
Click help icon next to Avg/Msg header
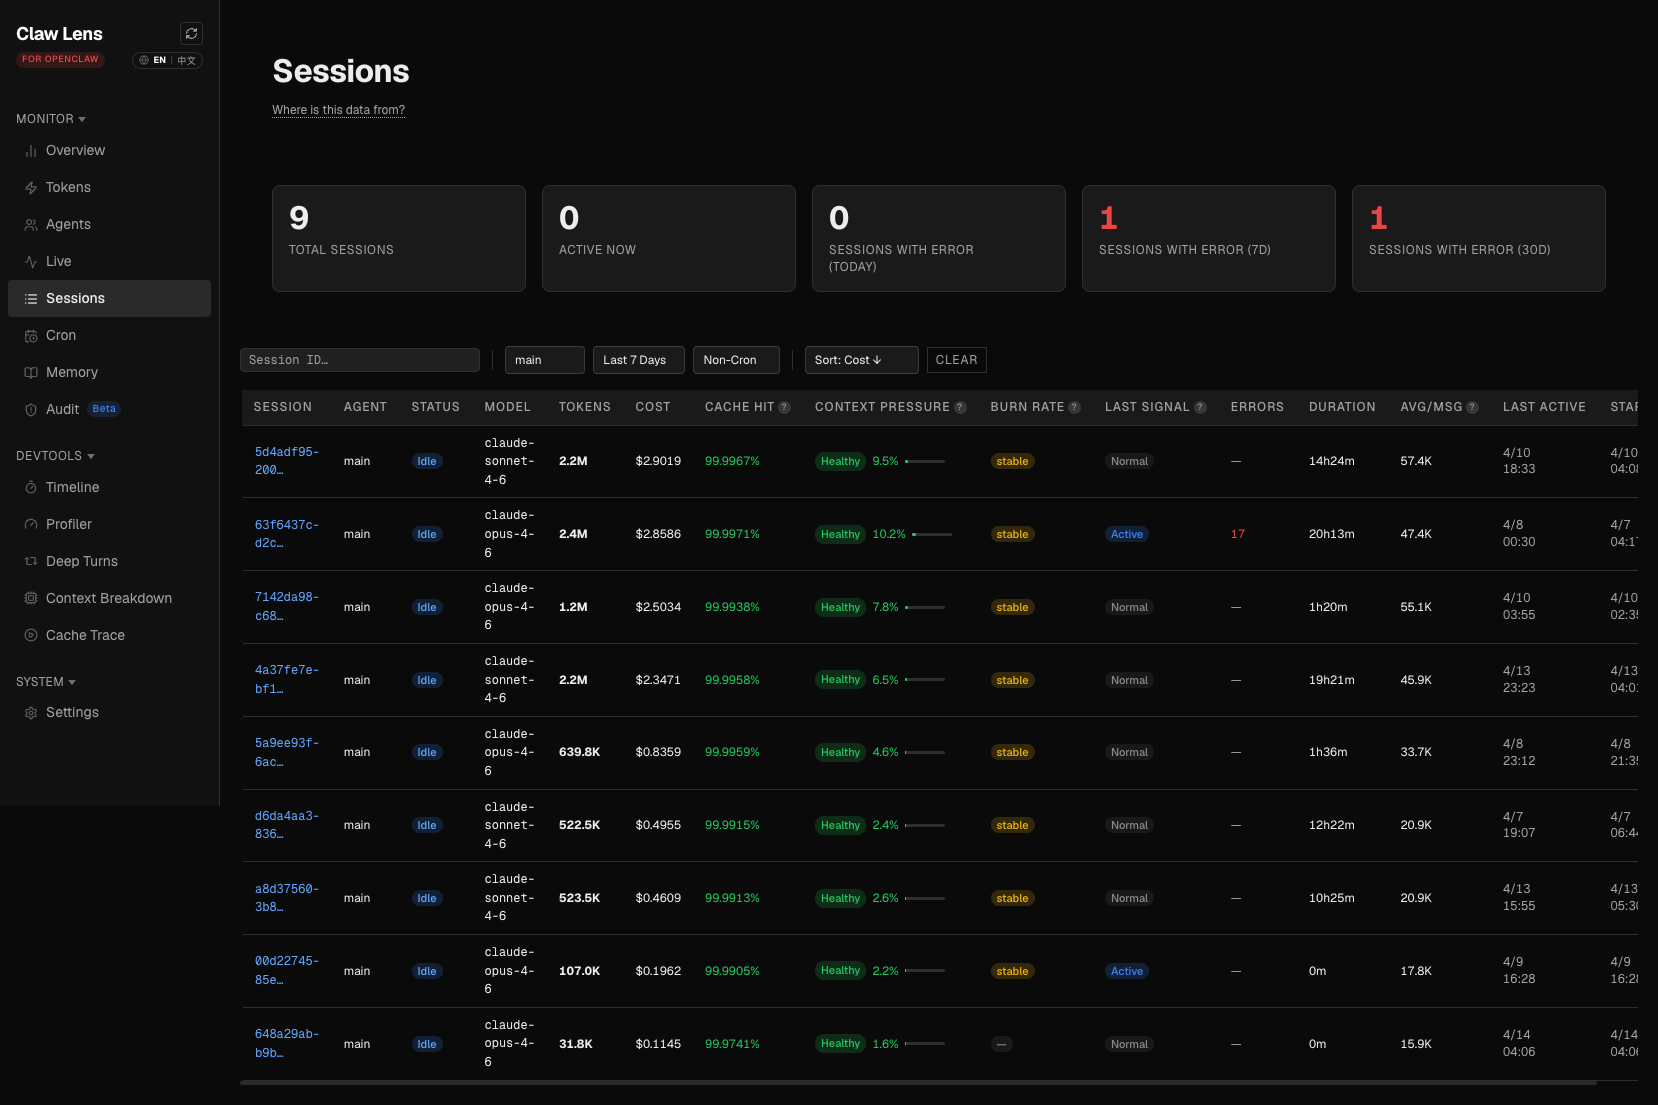pyautogui.click(x=1473, y=408)
